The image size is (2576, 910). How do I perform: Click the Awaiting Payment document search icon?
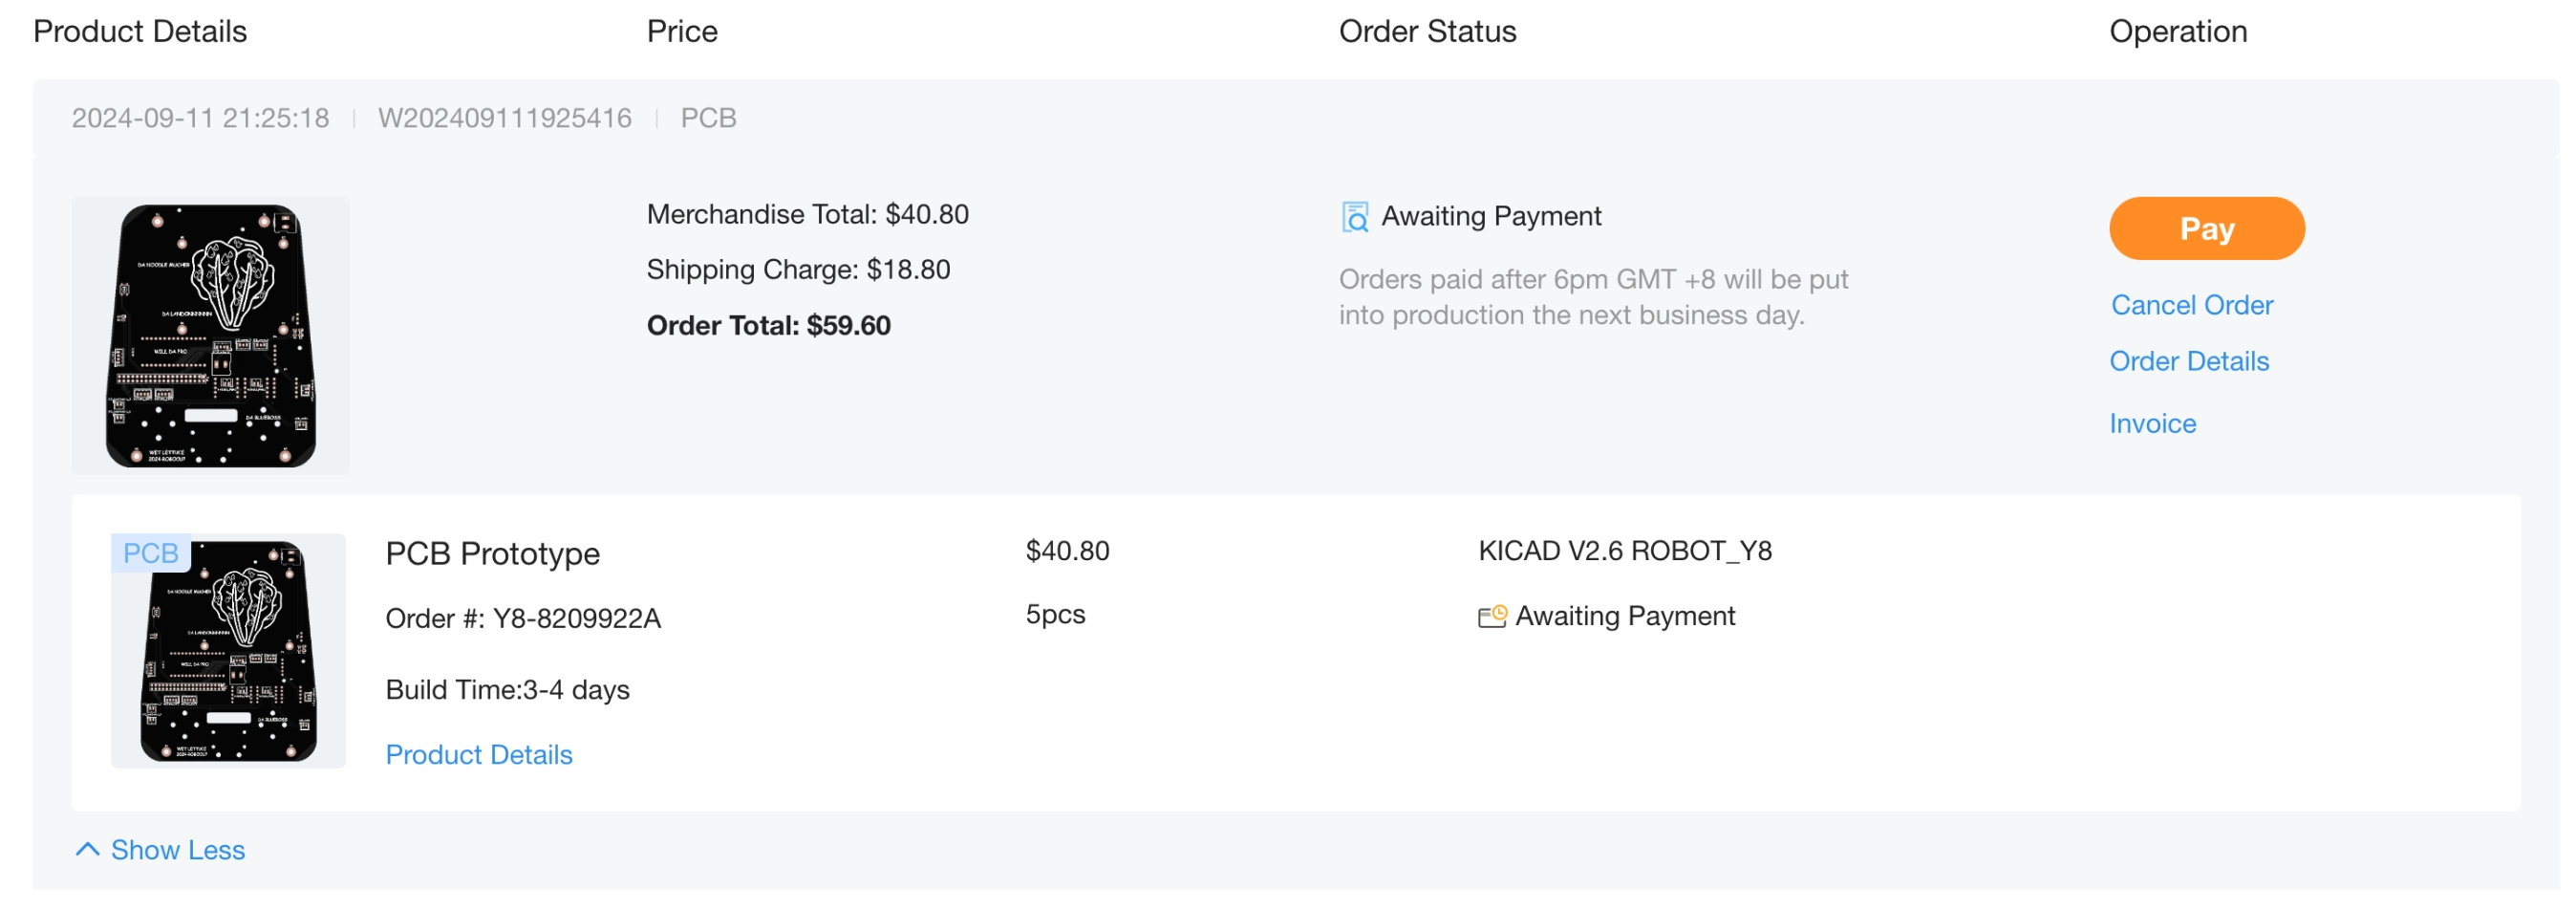coord(1354,217)
